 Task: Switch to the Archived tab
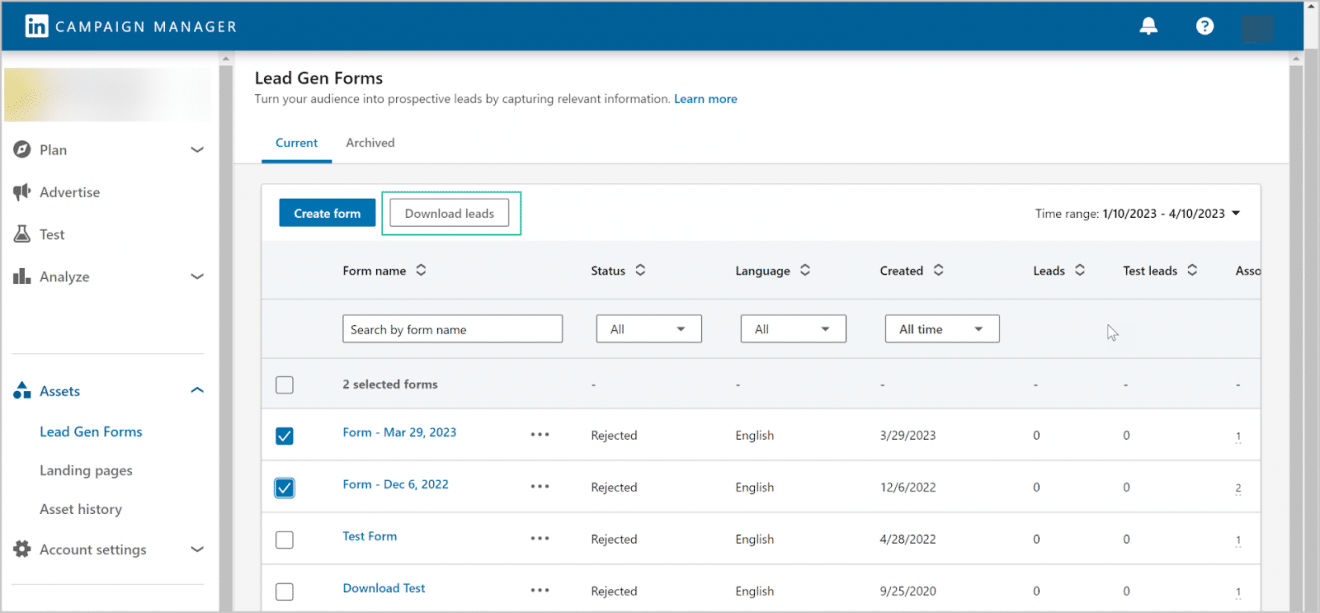tap(370, 142)
